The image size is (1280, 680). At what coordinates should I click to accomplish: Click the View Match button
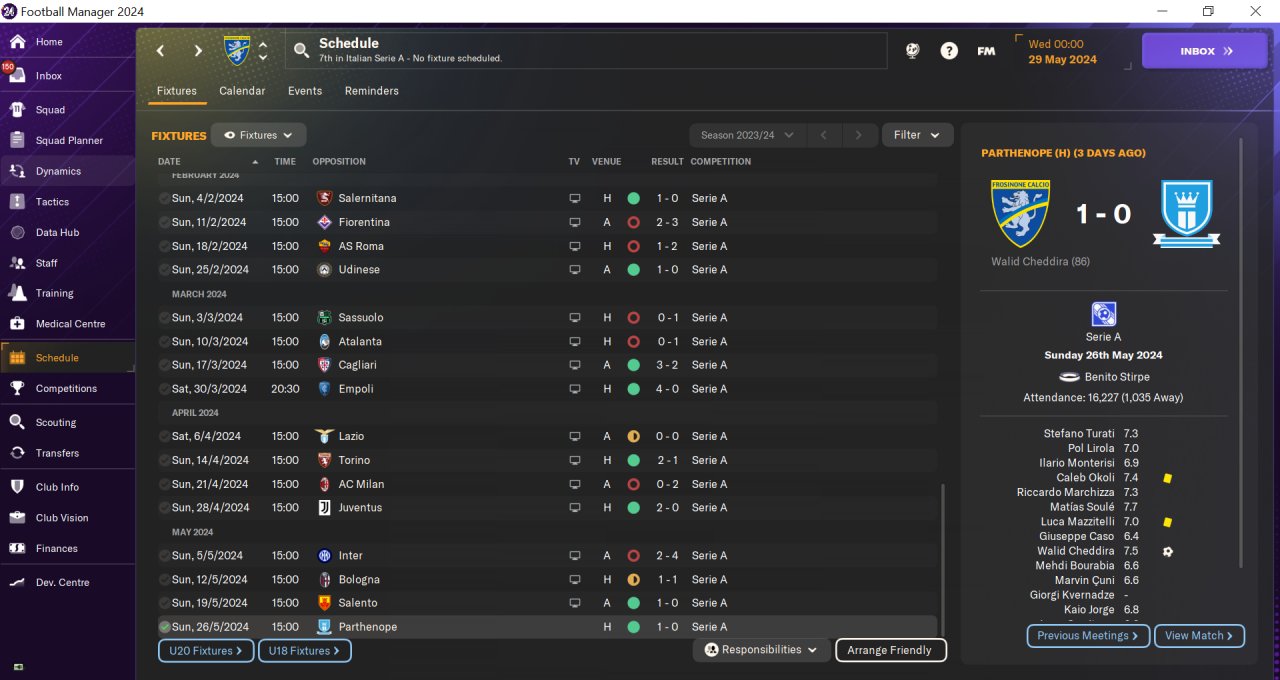[x=1199, y=636]
